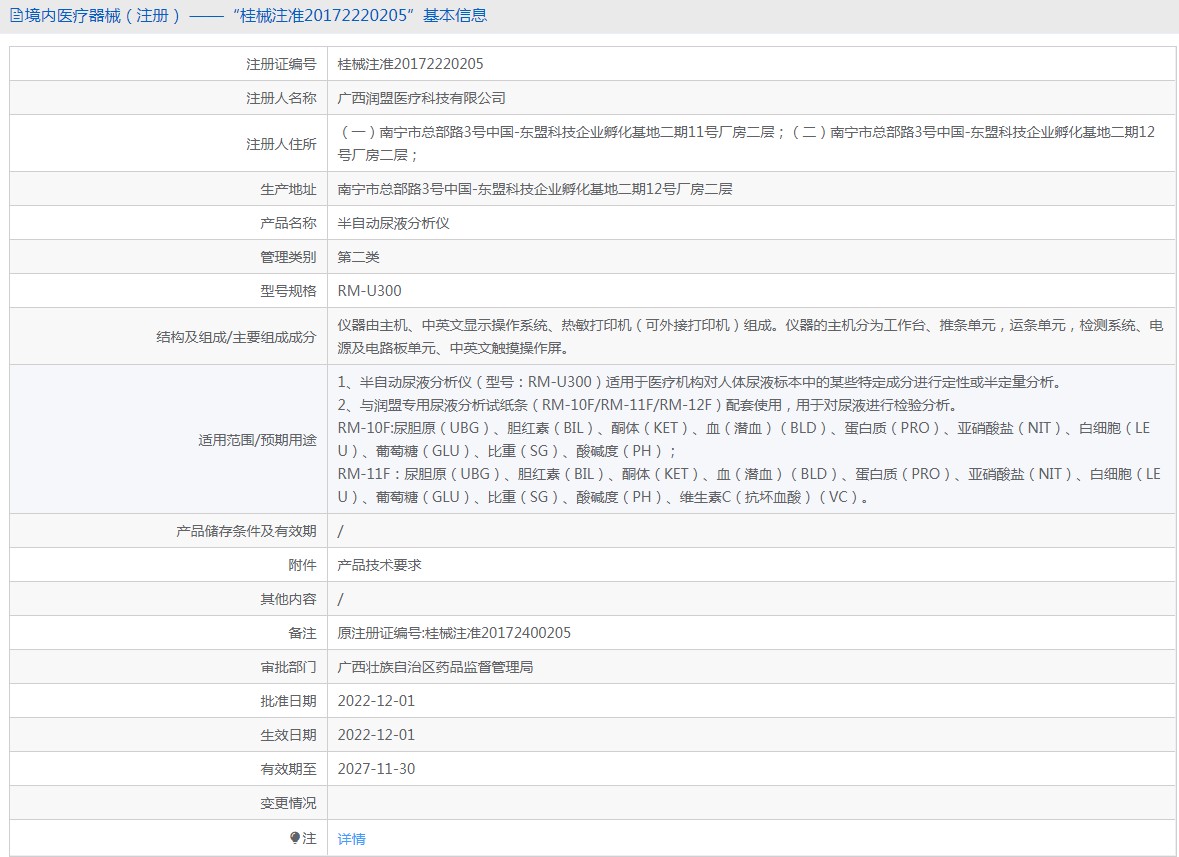Click the 适用范围/预期用途 label
Viewport: 1179px width, 857px height.
coord(257,440)
